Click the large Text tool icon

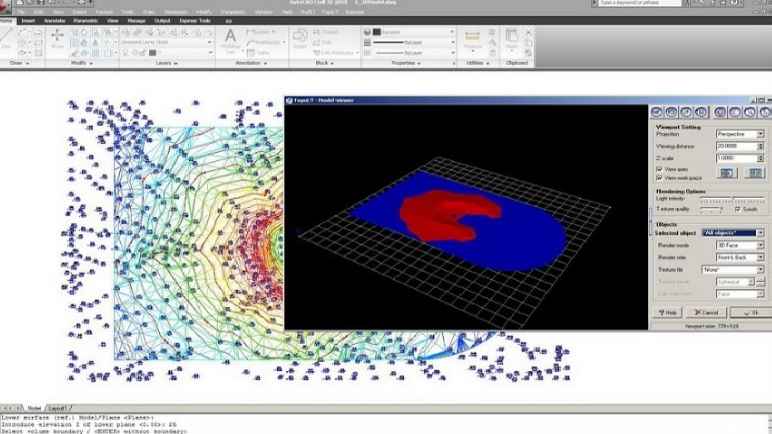[231, 39]
